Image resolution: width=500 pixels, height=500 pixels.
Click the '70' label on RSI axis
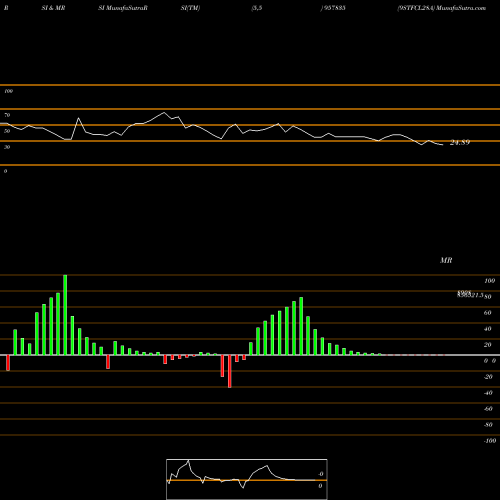point(7,115)
